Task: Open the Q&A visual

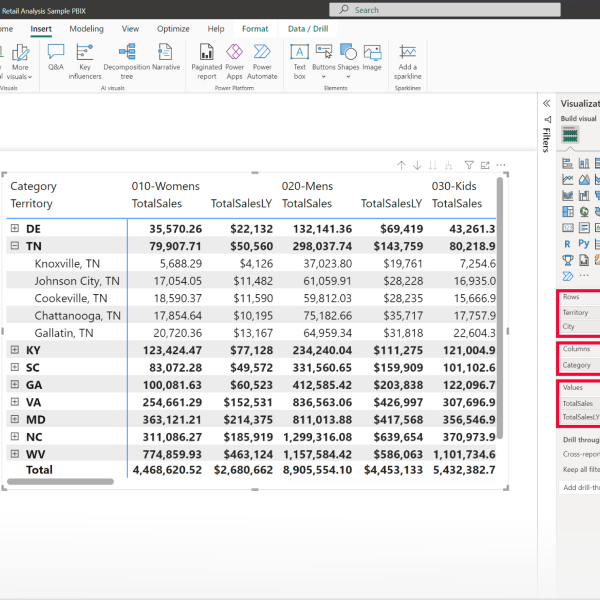Action: pyautogui.click(x=56, y=57)
